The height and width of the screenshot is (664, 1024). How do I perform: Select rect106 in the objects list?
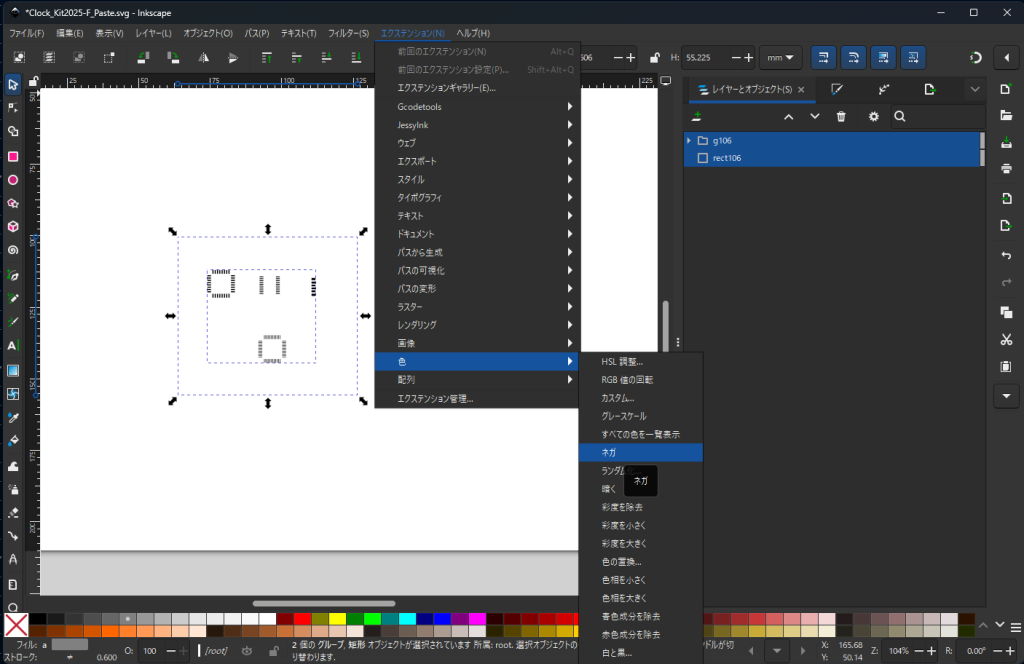[x=727, y=158]
